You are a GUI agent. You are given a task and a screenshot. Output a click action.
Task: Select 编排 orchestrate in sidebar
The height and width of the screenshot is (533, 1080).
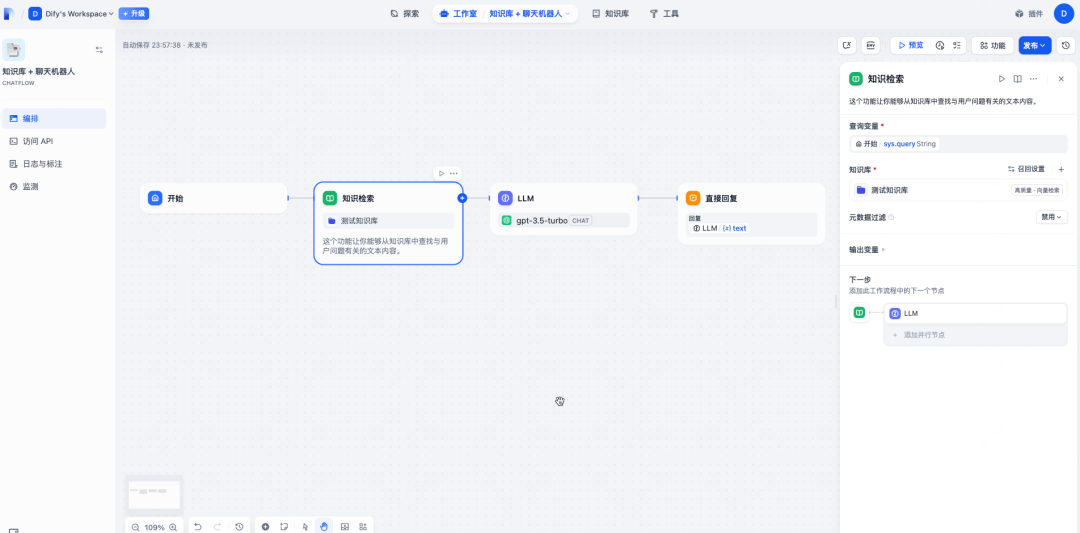click(x=54, y=118)
